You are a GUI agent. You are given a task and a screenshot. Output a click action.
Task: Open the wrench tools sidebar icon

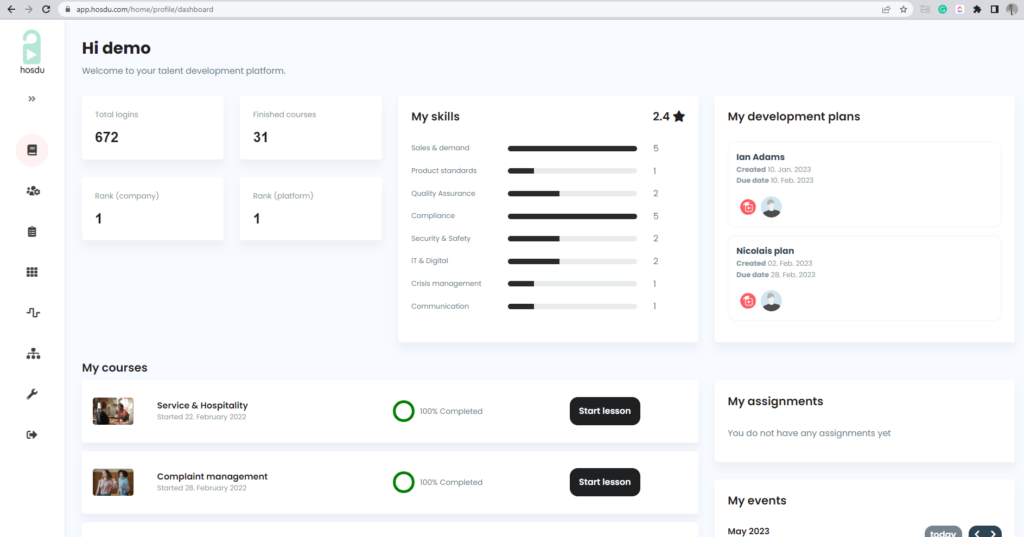click(32, 394)
